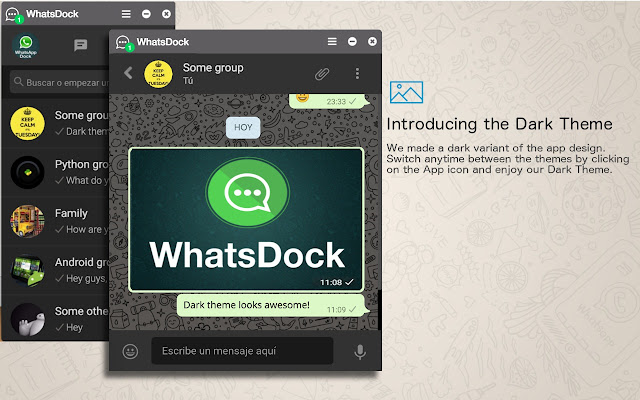The width and height of the screenshot is (640, 400).
Task: Click the 'Introducing the Dark Theme' heading
Action: point(499,124)
